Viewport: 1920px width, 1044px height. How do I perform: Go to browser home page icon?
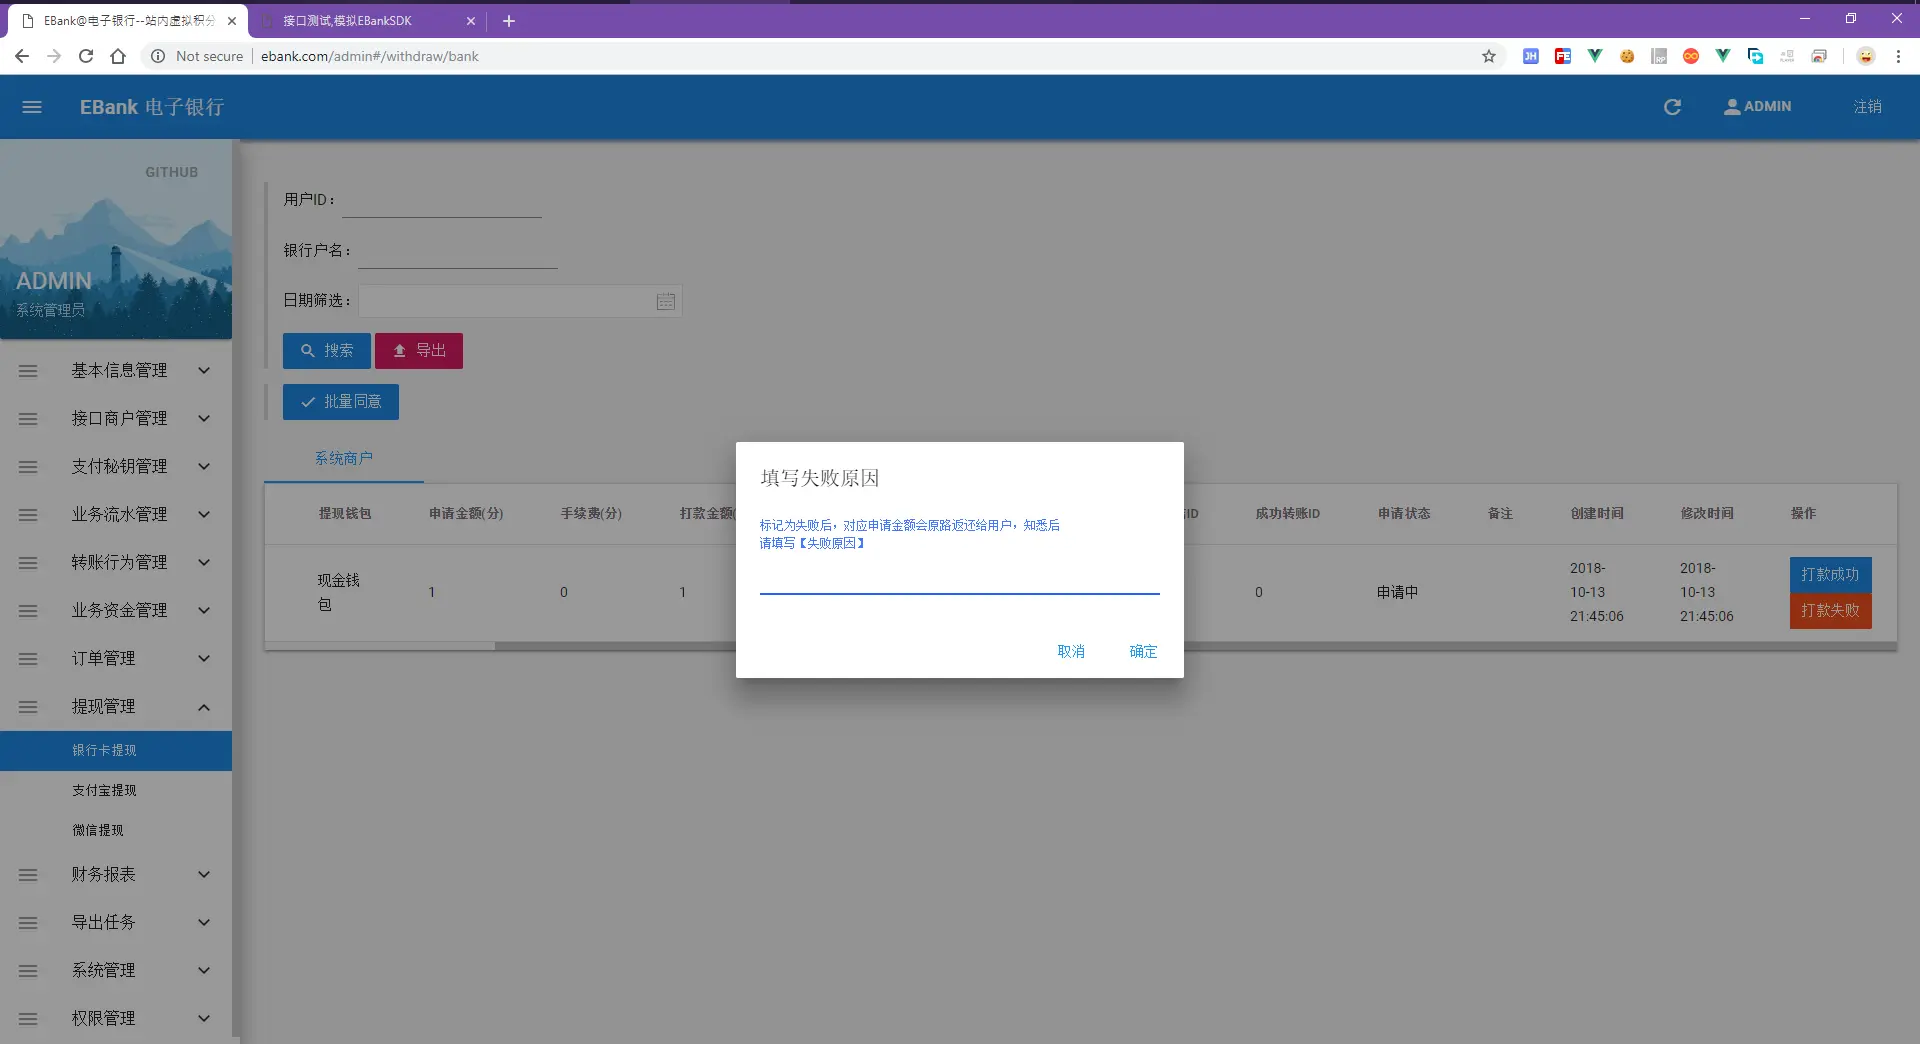(118, 56)
